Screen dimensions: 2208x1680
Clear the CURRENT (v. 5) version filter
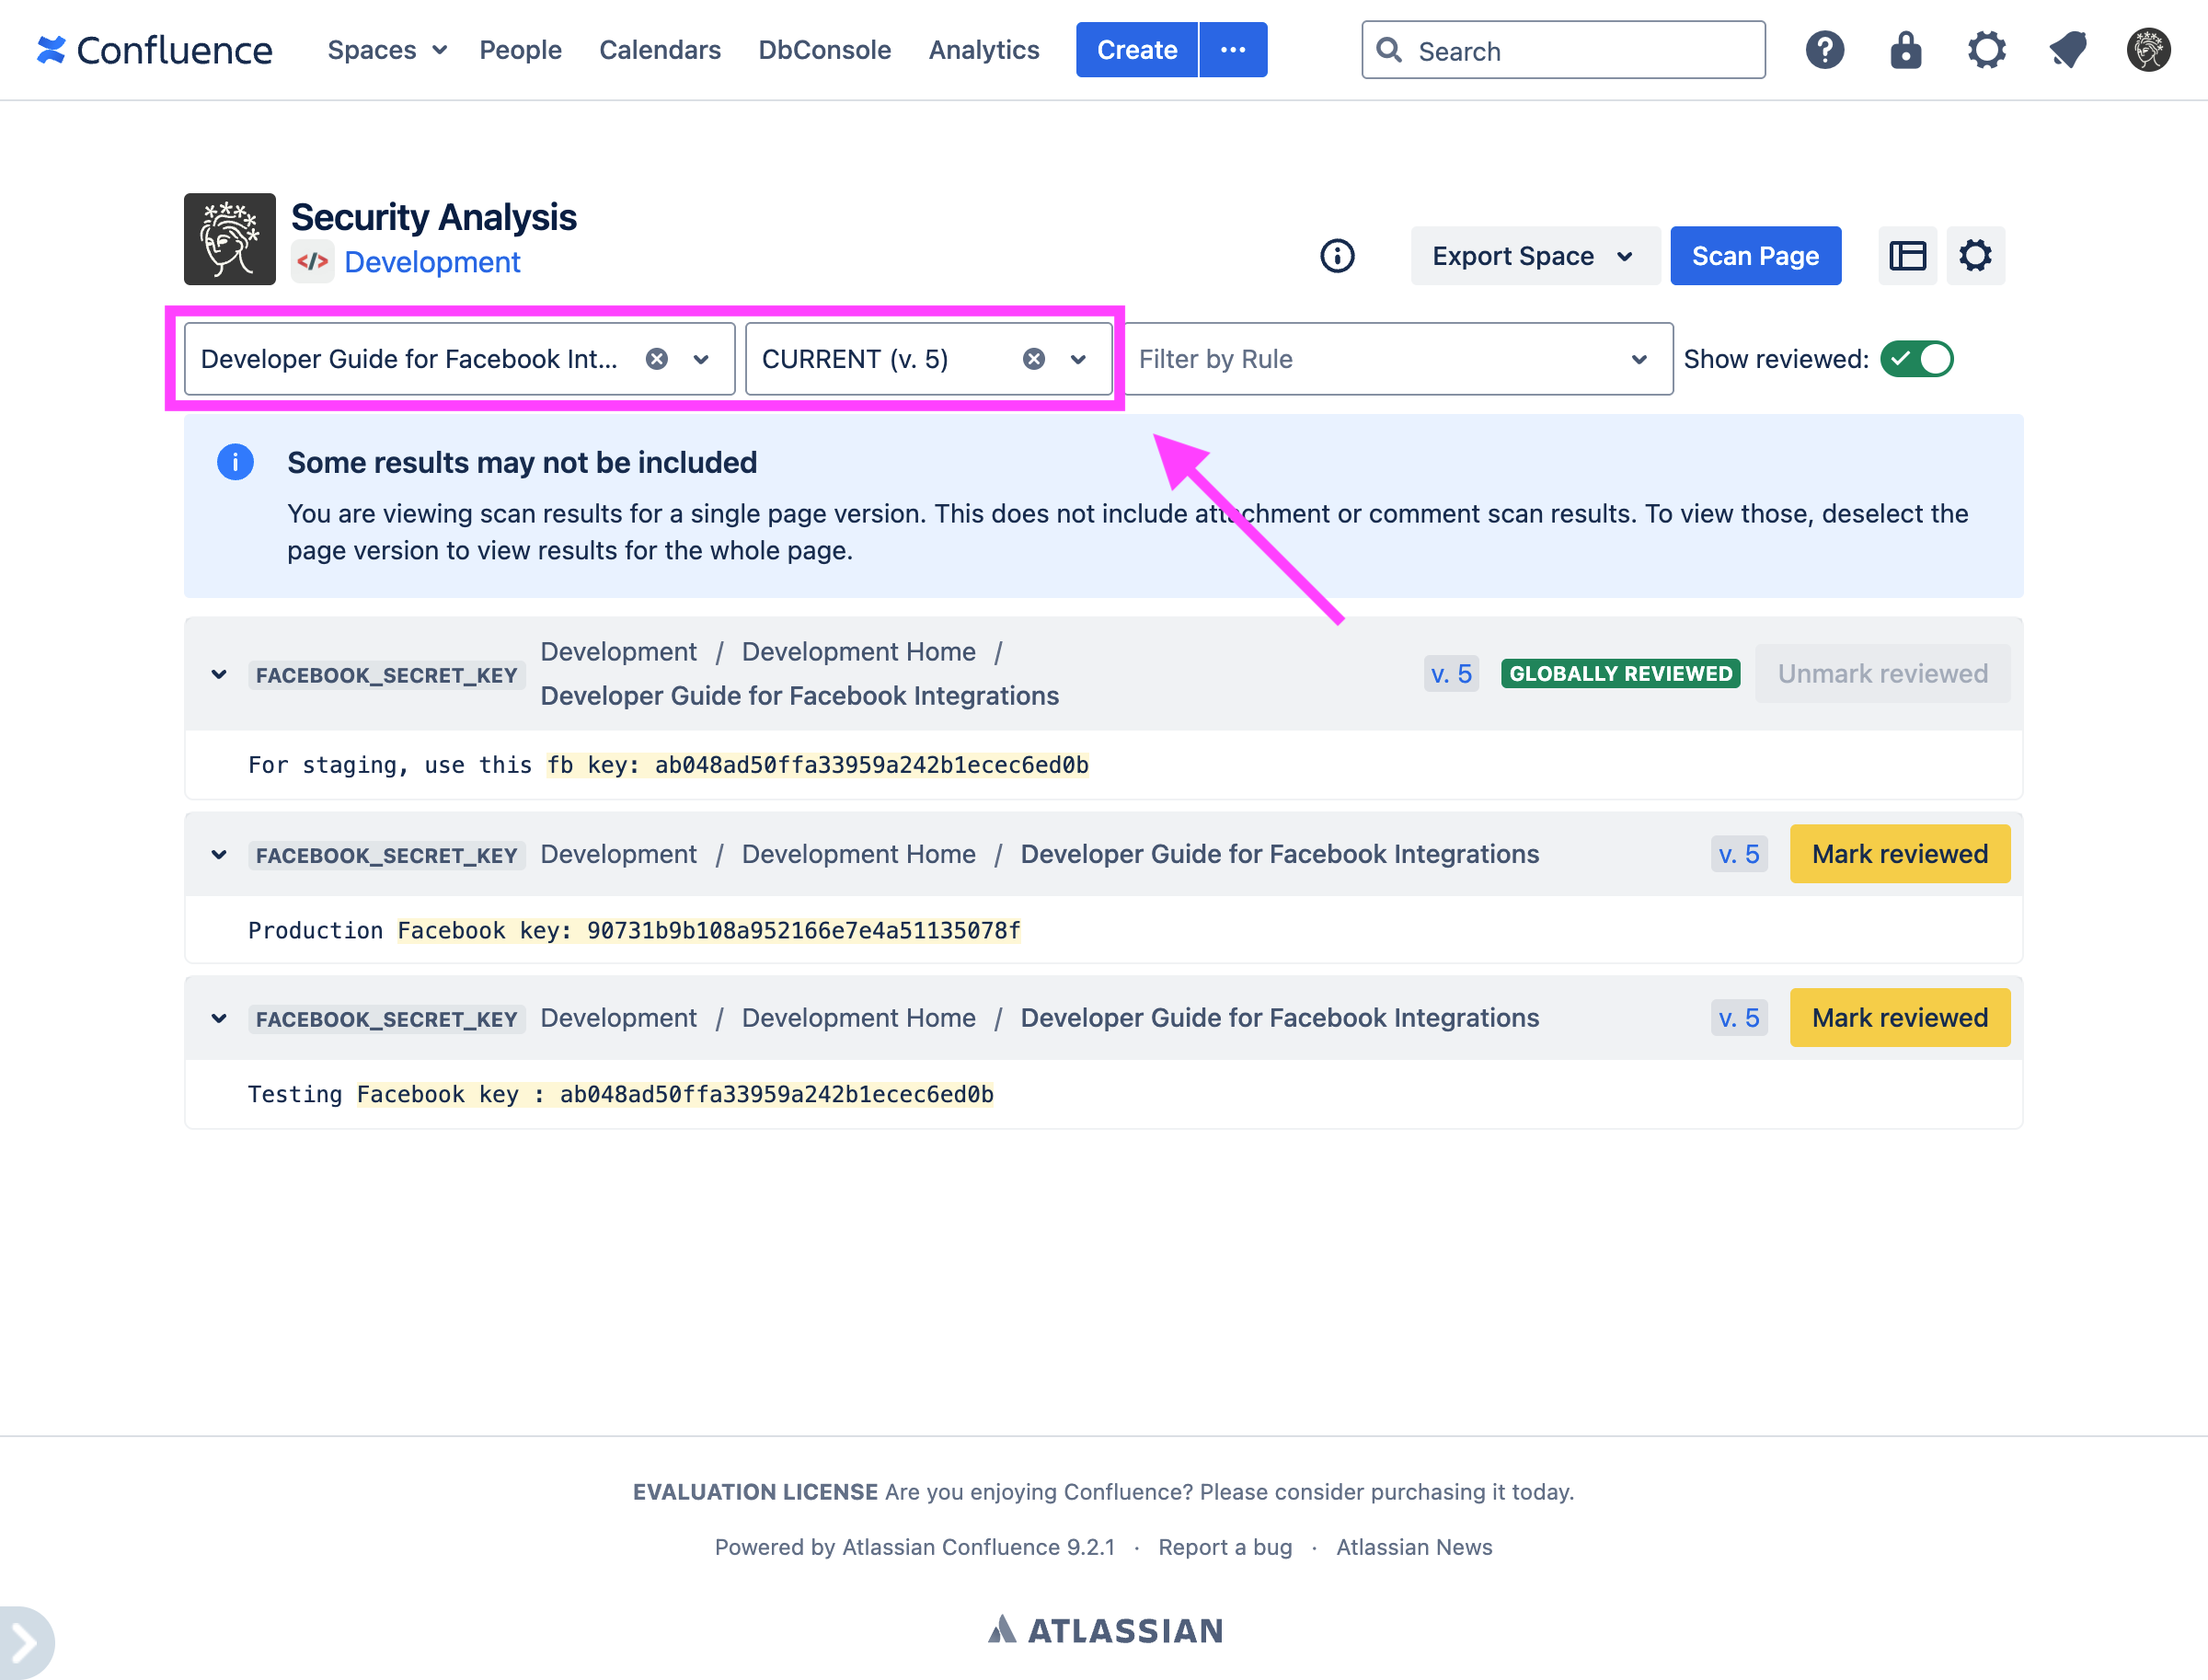click(1034, 359)
